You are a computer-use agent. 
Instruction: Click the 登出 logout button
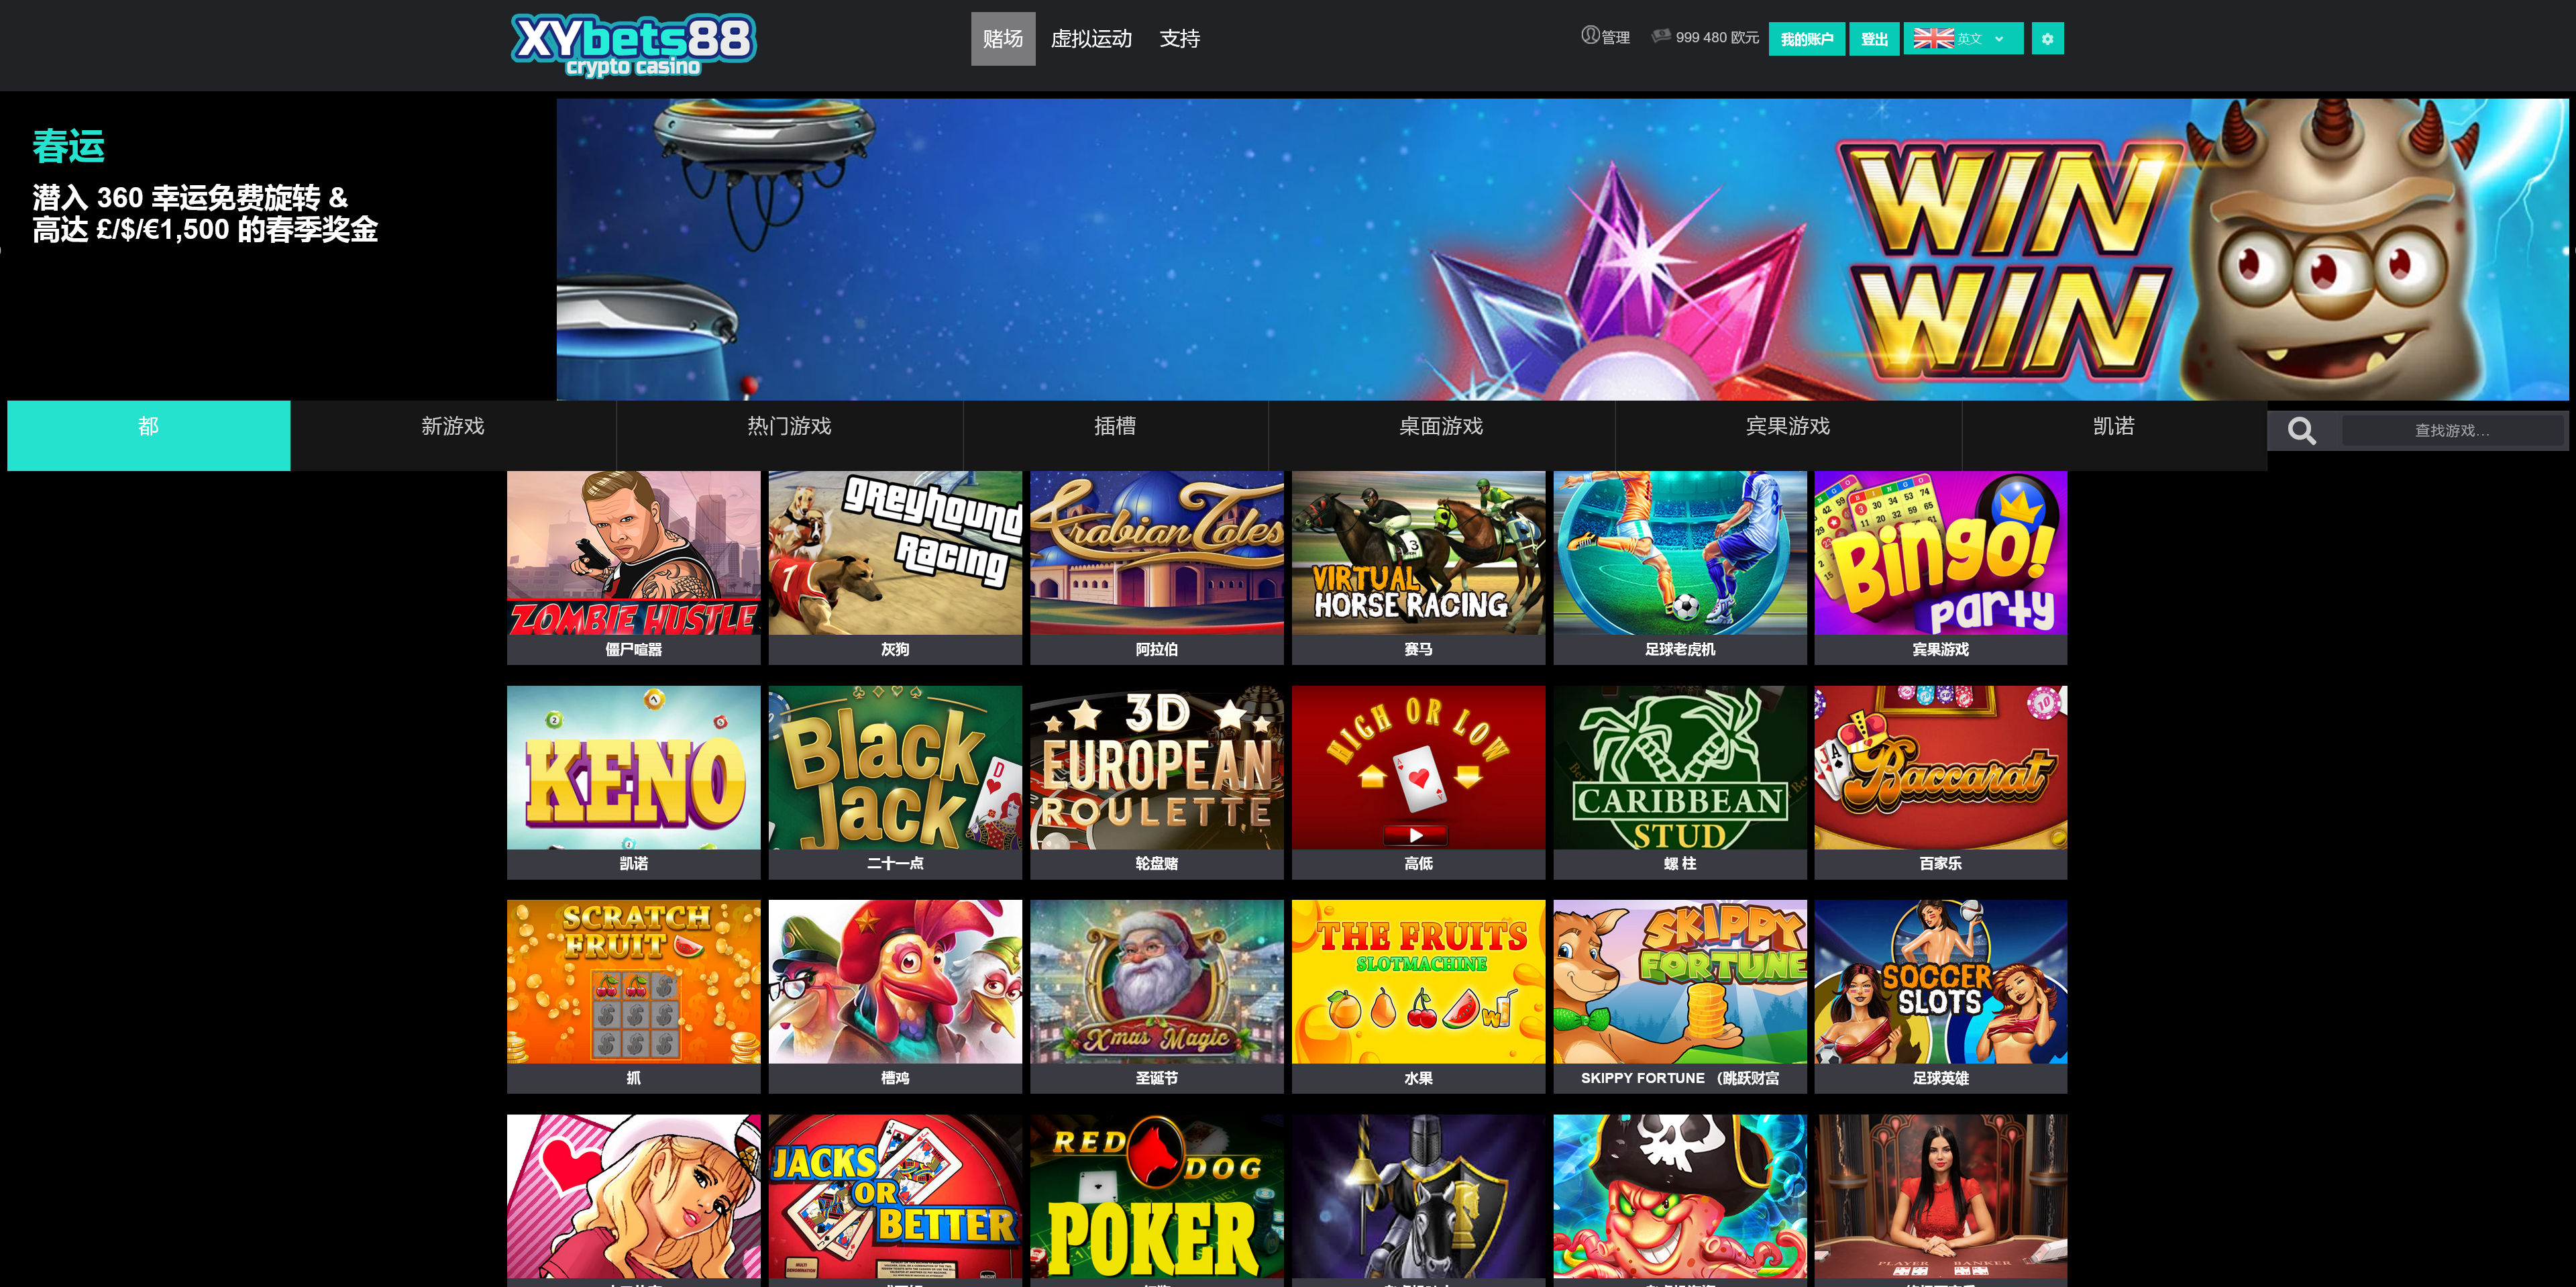[1874, 39]
